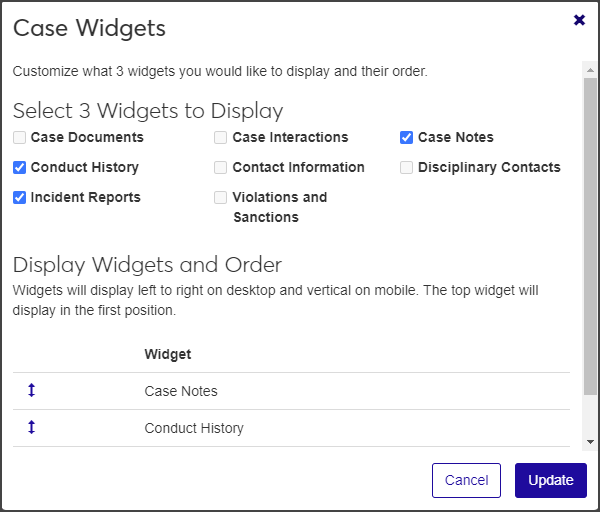Screen dimensions: 600x512
Task: Enable the Case Documents checkbox
Action: point(20,138)
